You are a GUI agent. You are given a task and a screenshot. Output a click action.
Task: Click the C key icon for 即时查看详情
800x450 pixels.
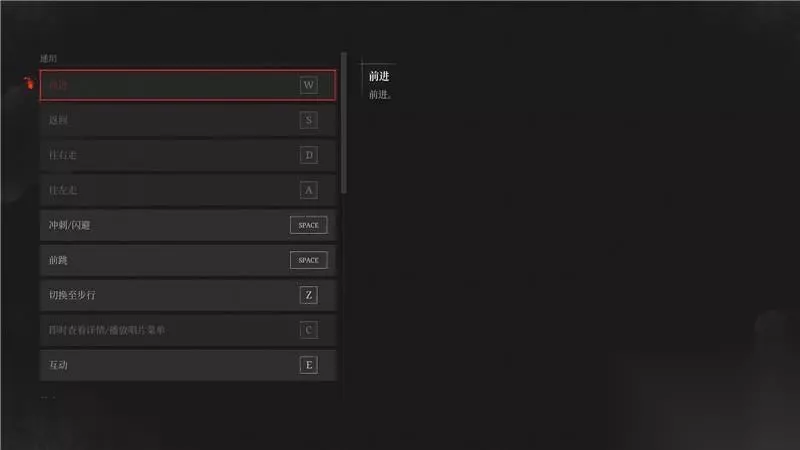point(309,330)
